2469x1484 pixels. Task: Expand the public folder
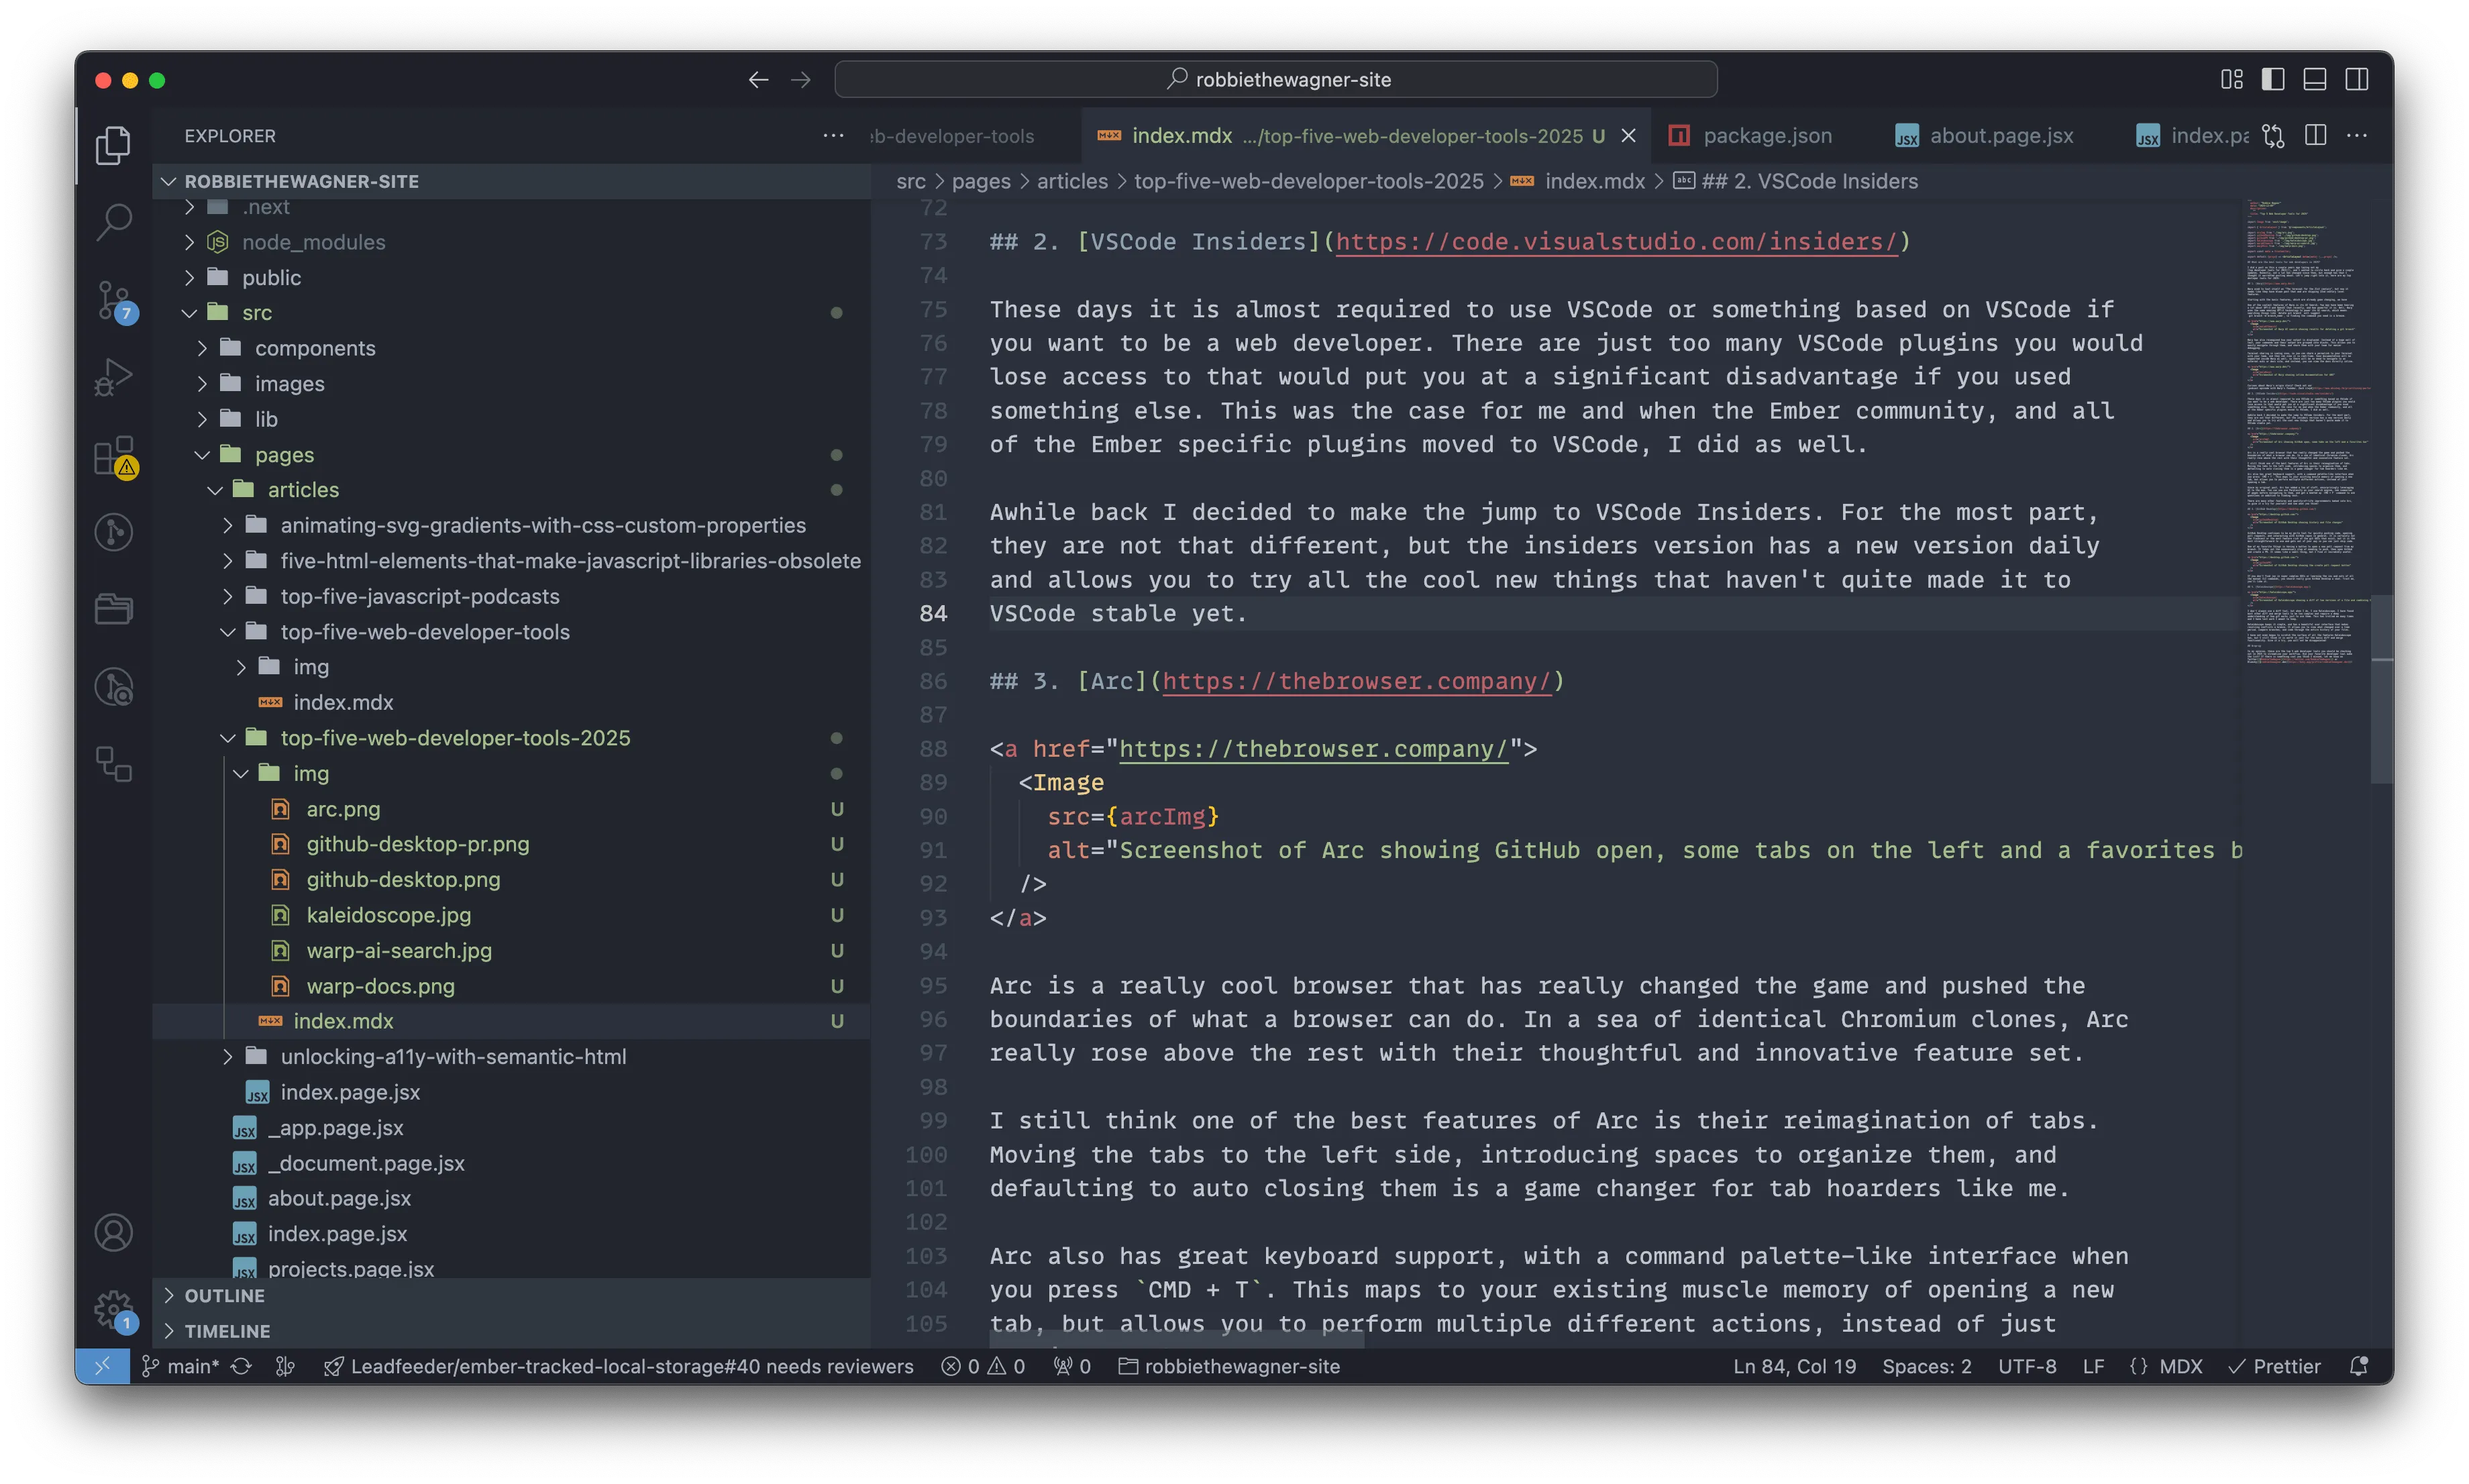pos(511,277)
